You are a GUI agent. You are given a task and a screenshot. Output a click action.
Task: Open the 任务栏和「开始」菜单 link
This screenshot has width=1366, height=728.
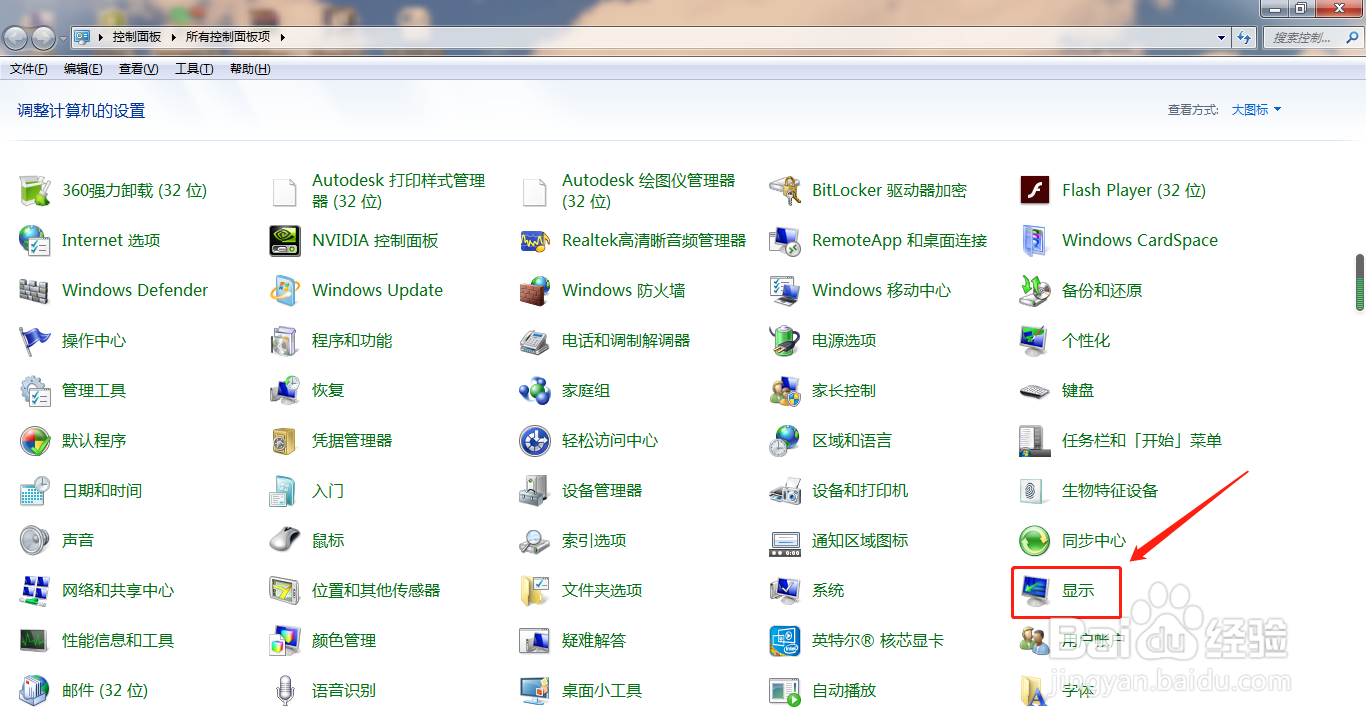[1142, 440]
